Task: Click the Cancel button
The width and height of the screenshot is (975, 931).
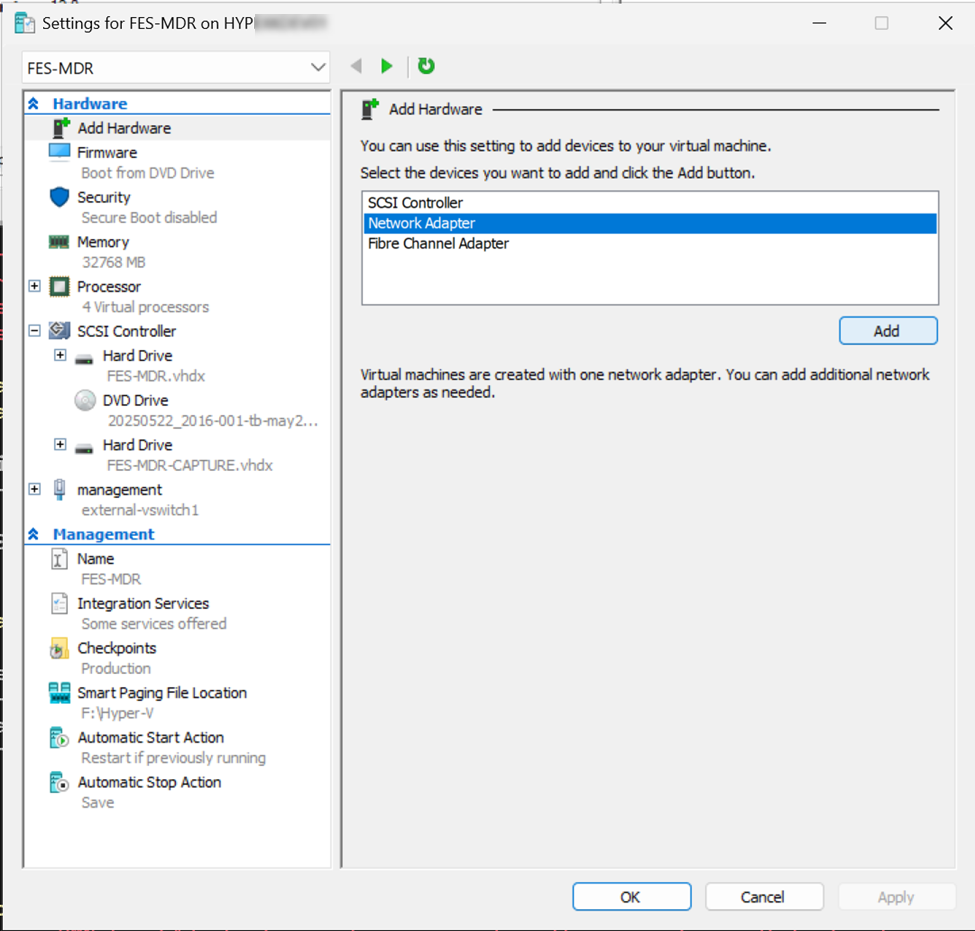Action: (x=764, y=897)
